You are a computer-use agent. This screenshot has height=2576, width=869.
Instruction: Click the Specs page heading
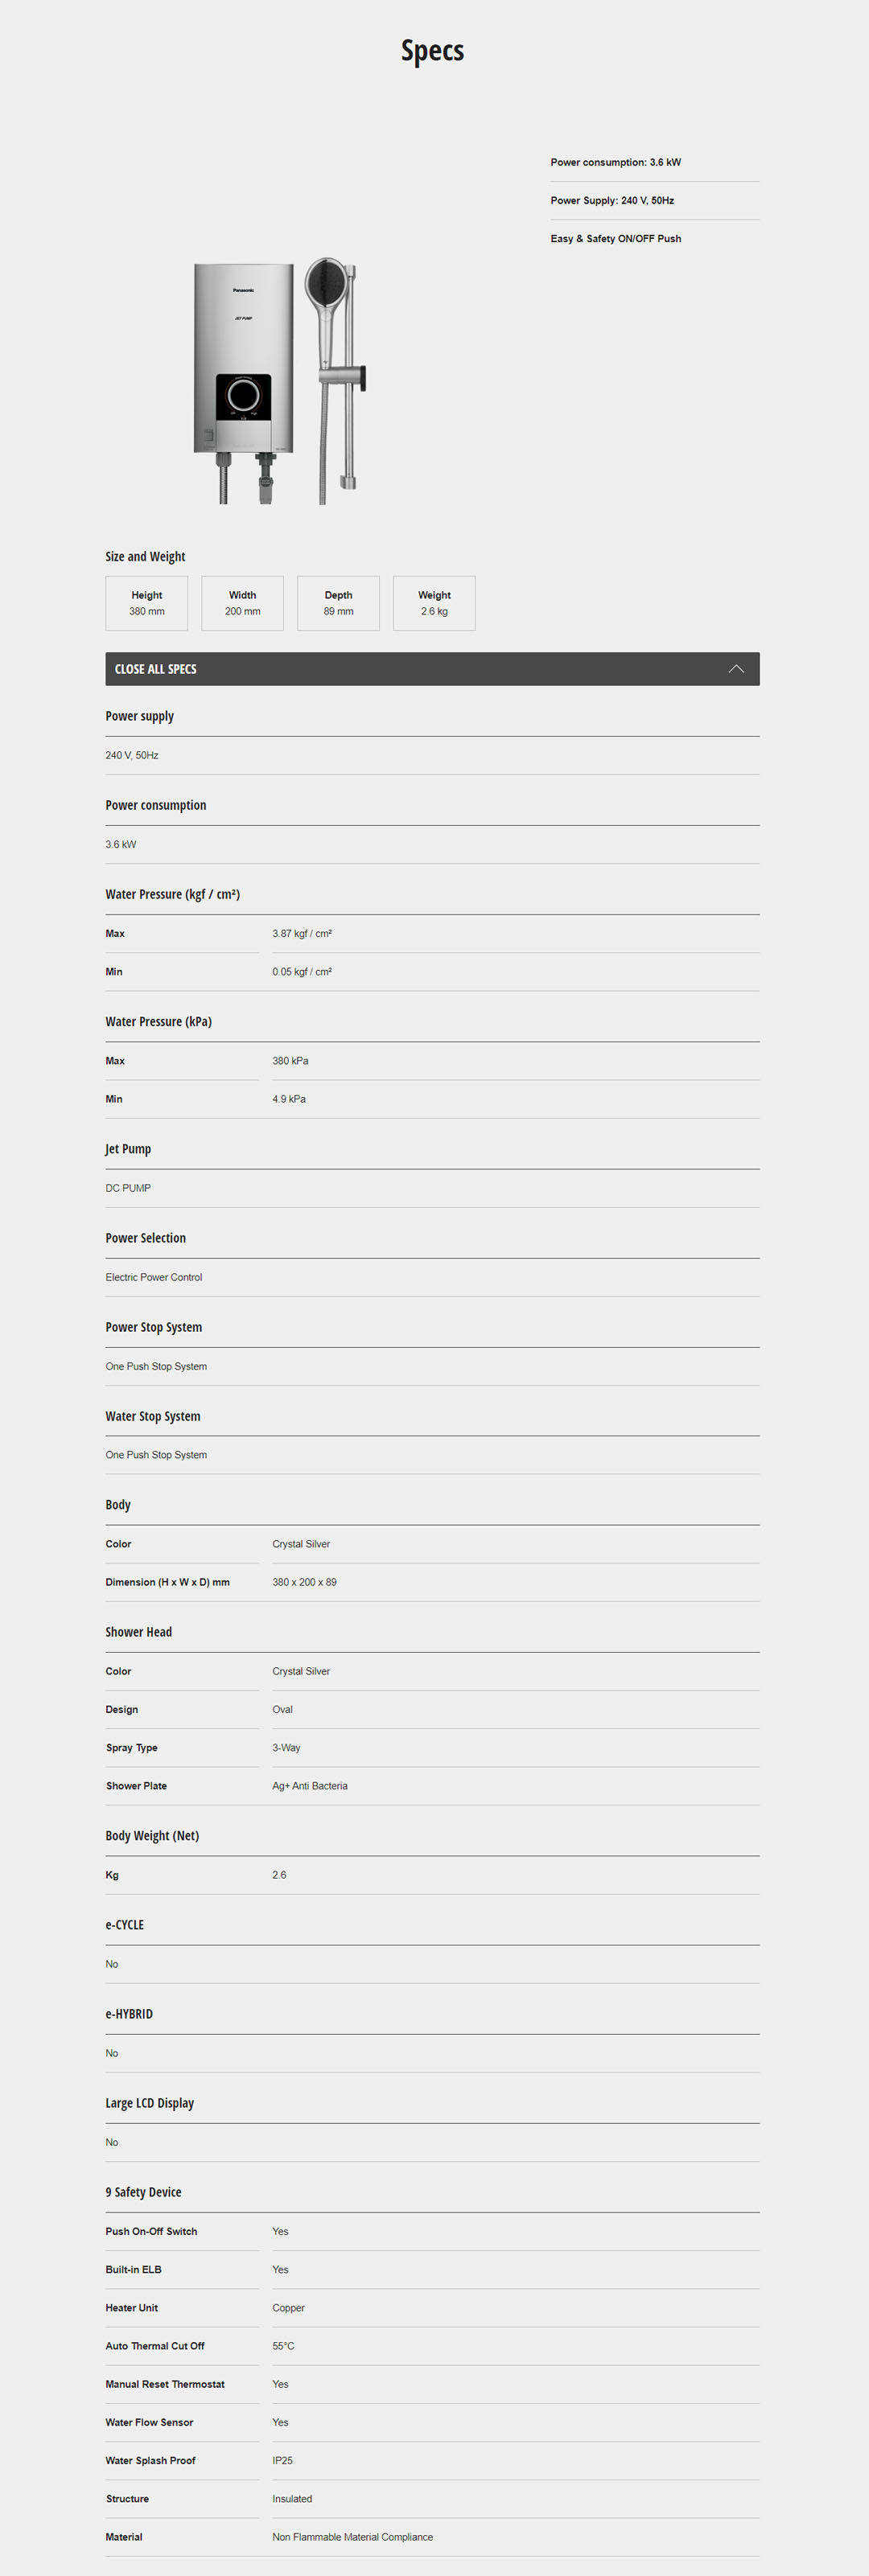pos(432,51)
